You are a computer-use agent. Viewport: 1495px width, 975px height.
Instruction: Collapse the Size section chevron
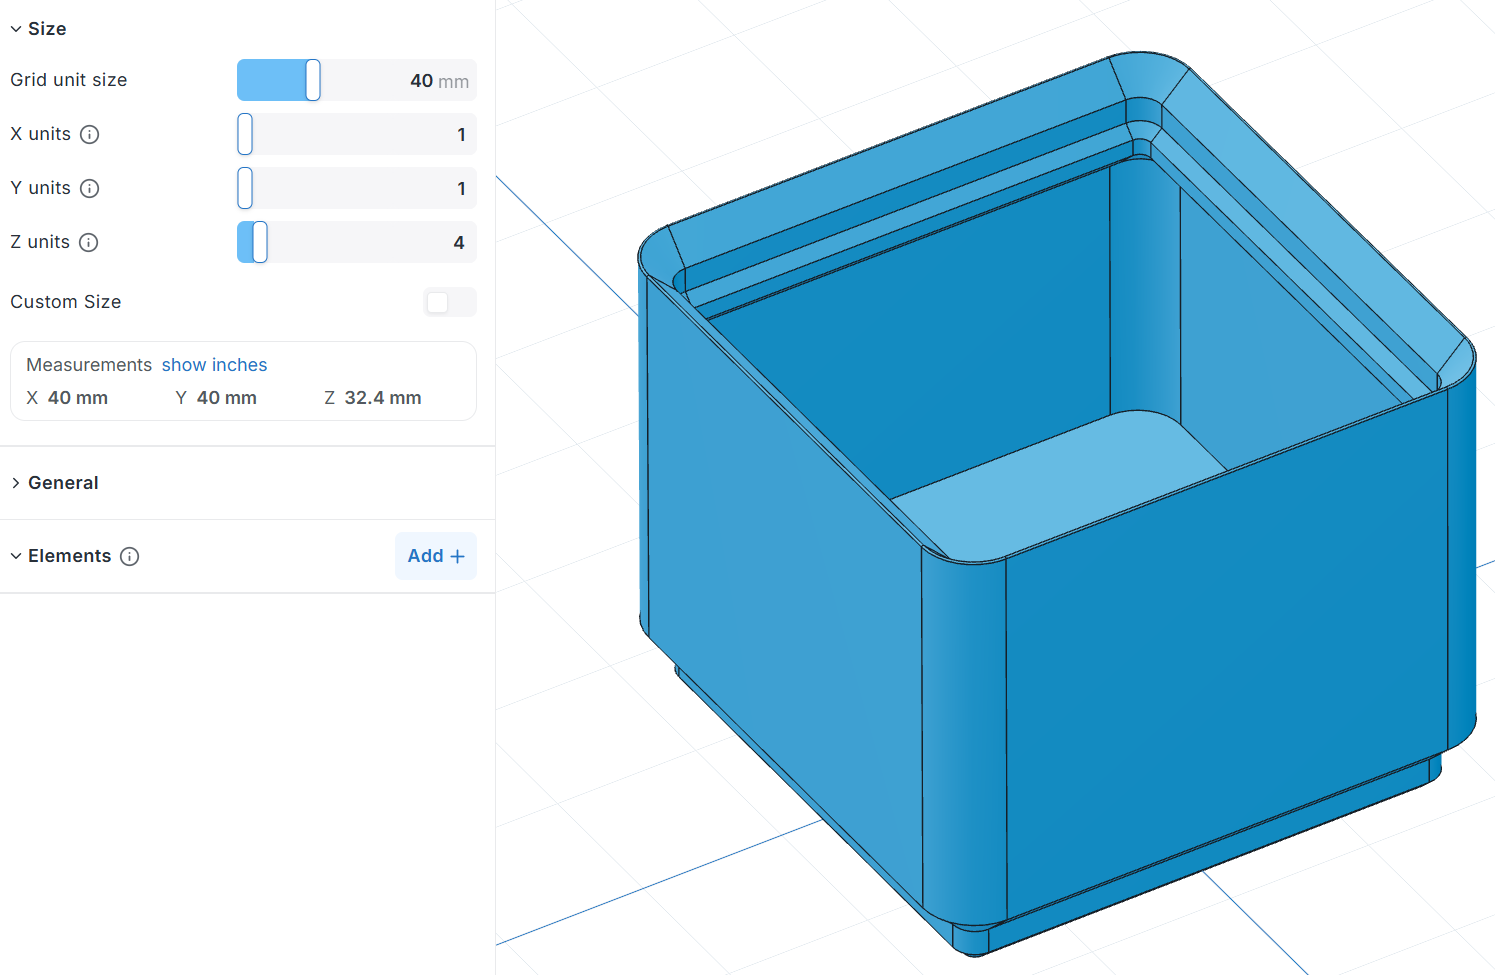point(16,29)
